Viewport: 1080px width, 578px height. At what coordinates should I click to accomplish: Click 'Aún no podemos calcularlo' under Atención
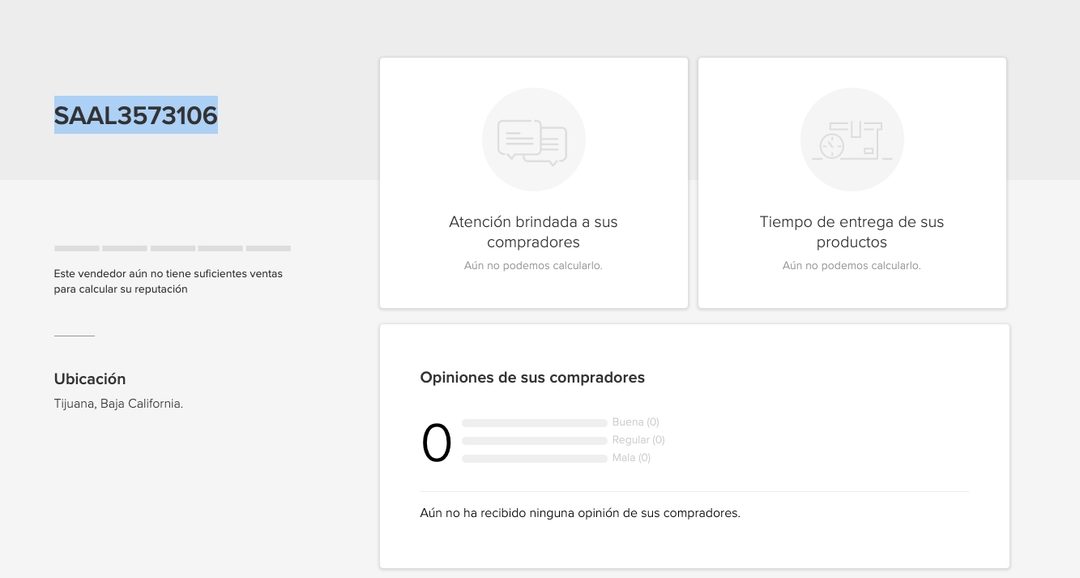(533, 265)
